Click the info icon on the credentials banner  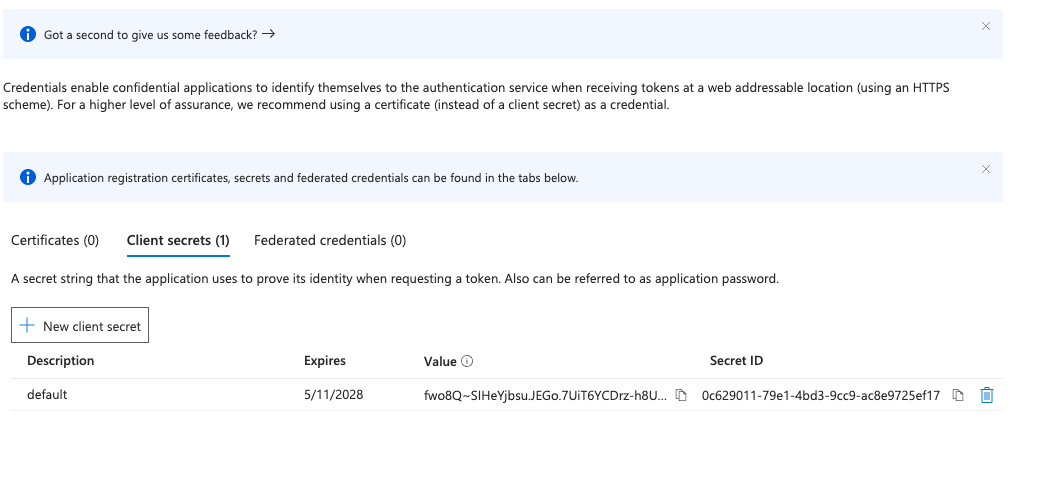click(28, 177)
